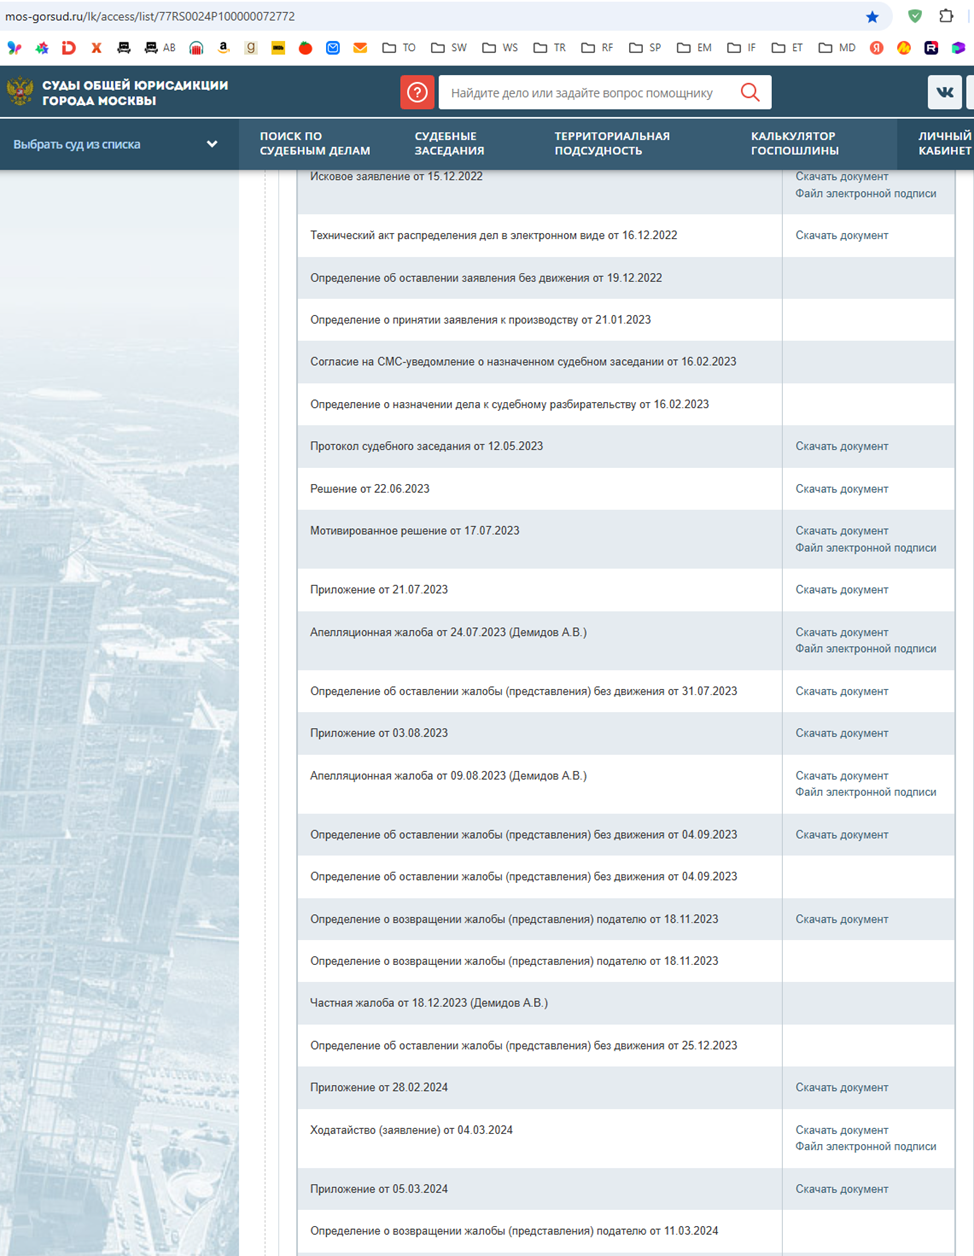Select row 'Определение о возвращении жалобы ... от 11.03.2024'

[x=626, y=1231]
